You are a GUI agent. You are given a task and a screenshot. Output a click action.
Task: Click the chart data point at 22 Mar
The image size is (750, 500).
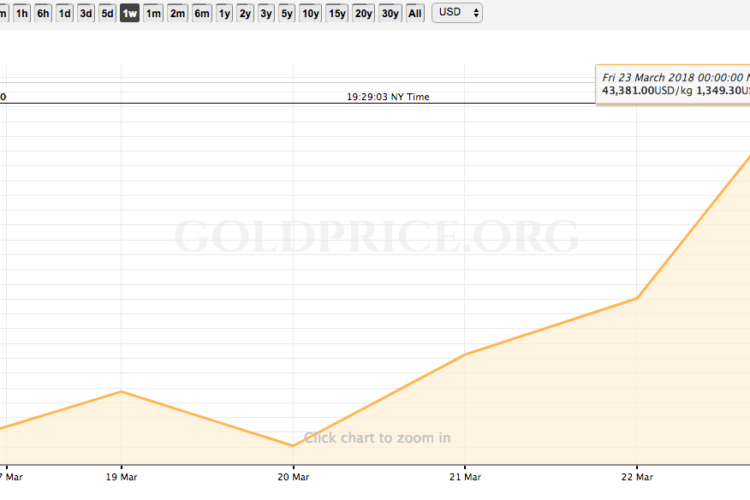pyautogui.click(x=637, y=298)
